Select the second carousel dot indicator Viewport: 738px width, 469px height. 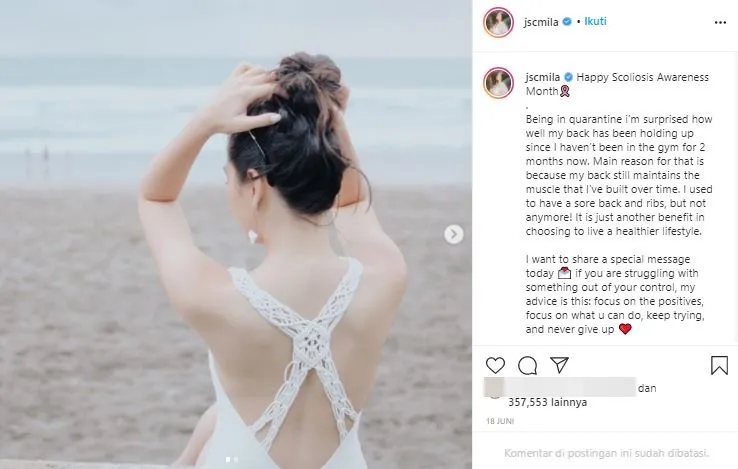click(236, 459)
